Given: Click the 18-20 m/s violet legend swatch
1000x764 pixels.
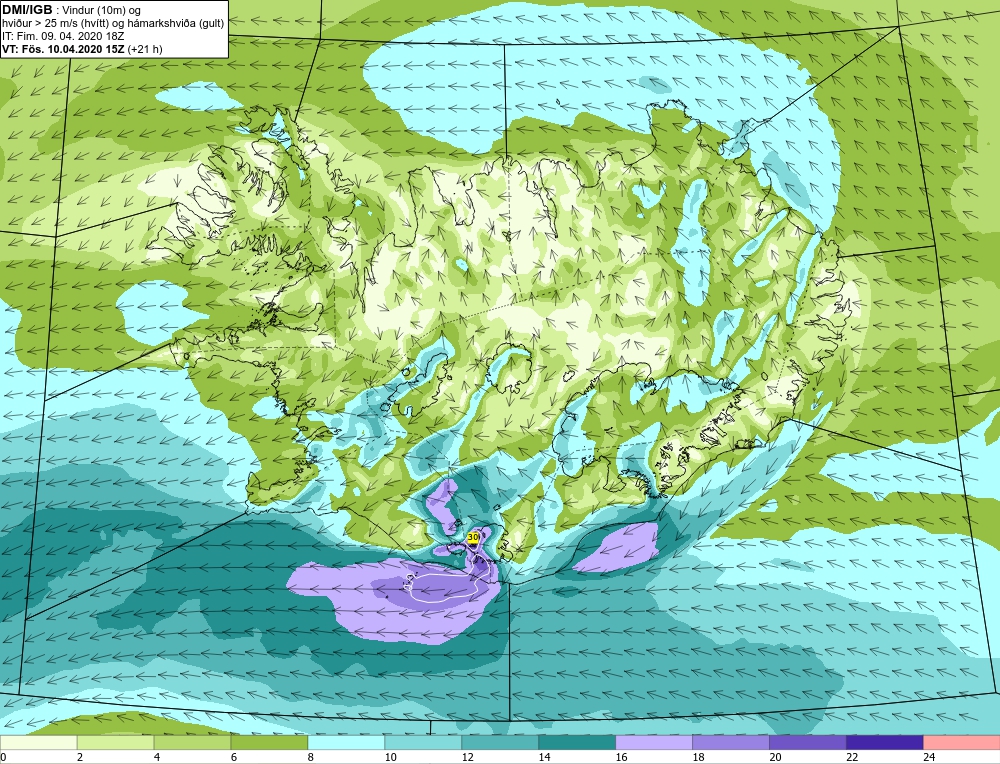Looking at the screenshot, I should coord(731,743).
